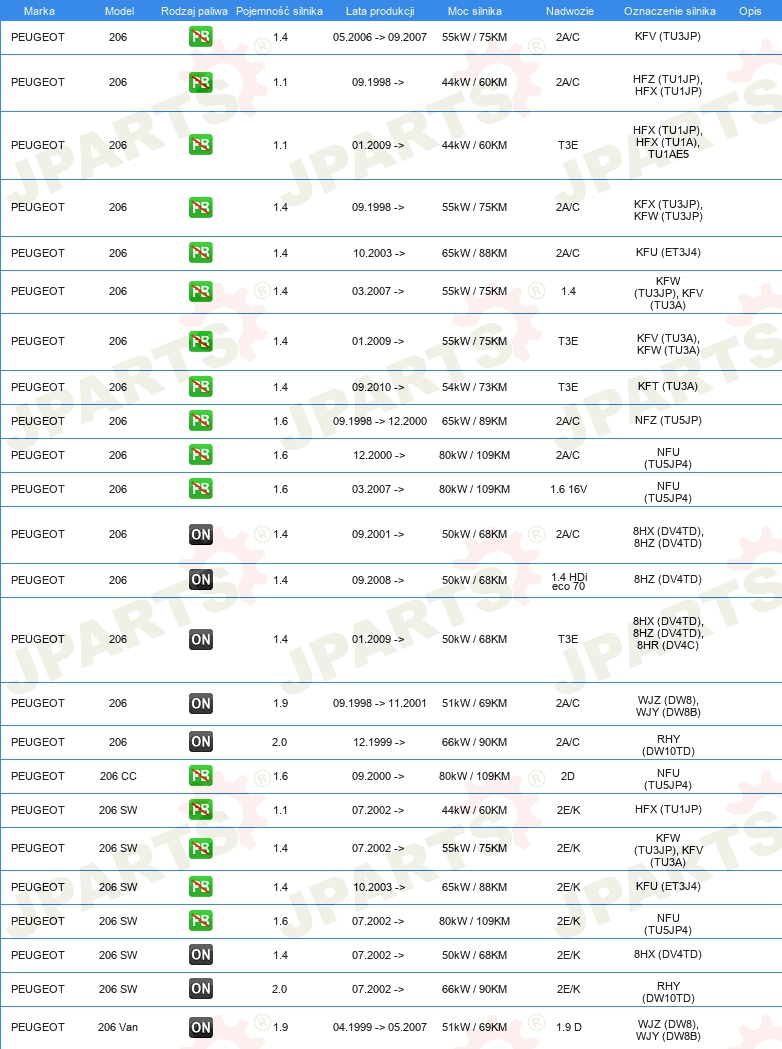
Task: Click the '09.2000 ->' production date cell
Action: tap(378, 776)
